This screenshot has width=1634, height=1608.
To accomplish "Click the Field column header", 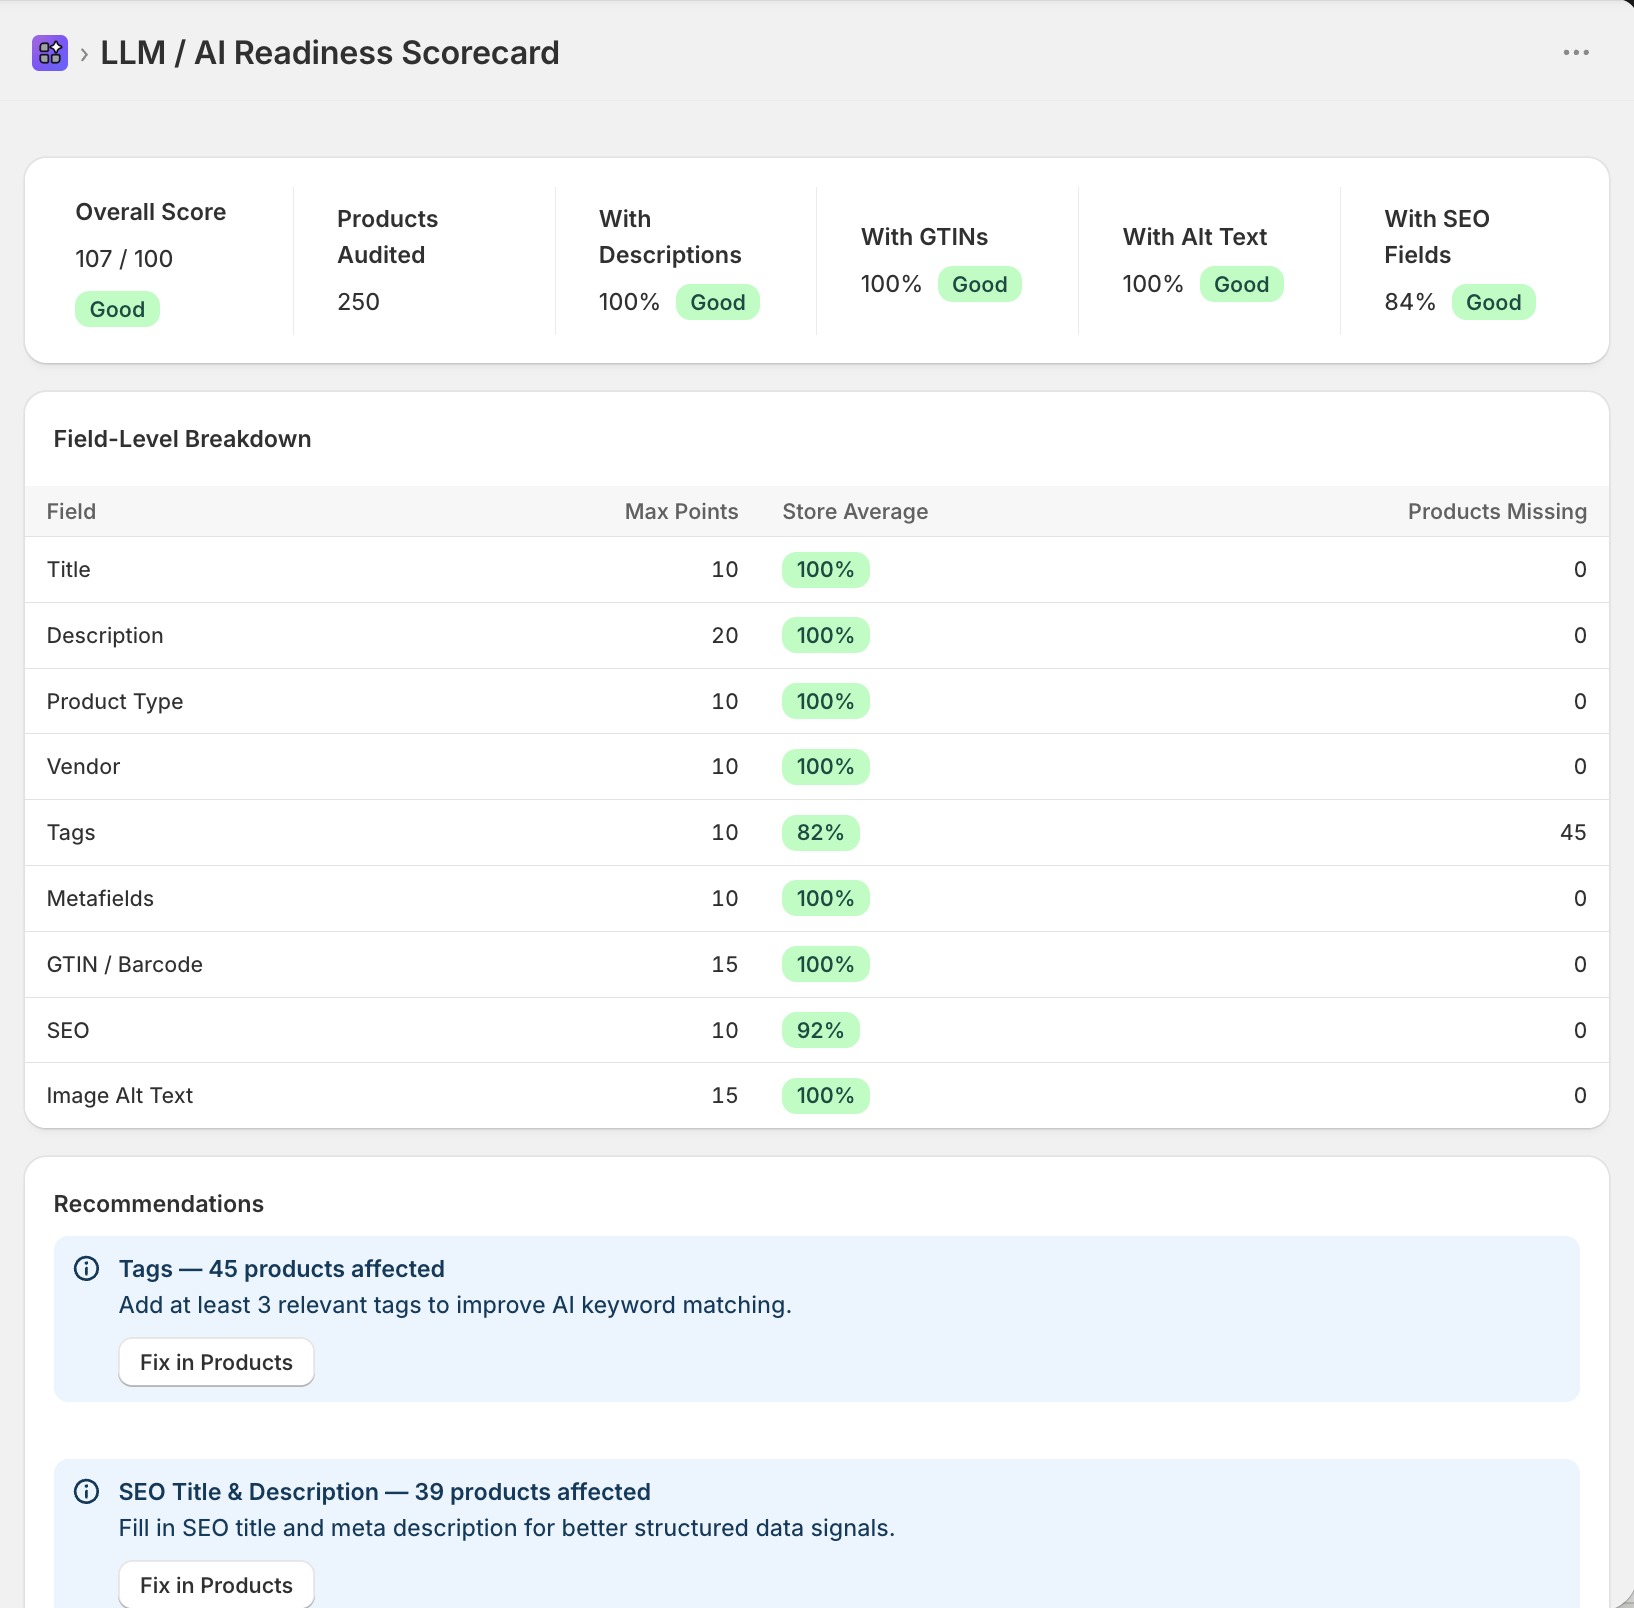I will 72,512.
